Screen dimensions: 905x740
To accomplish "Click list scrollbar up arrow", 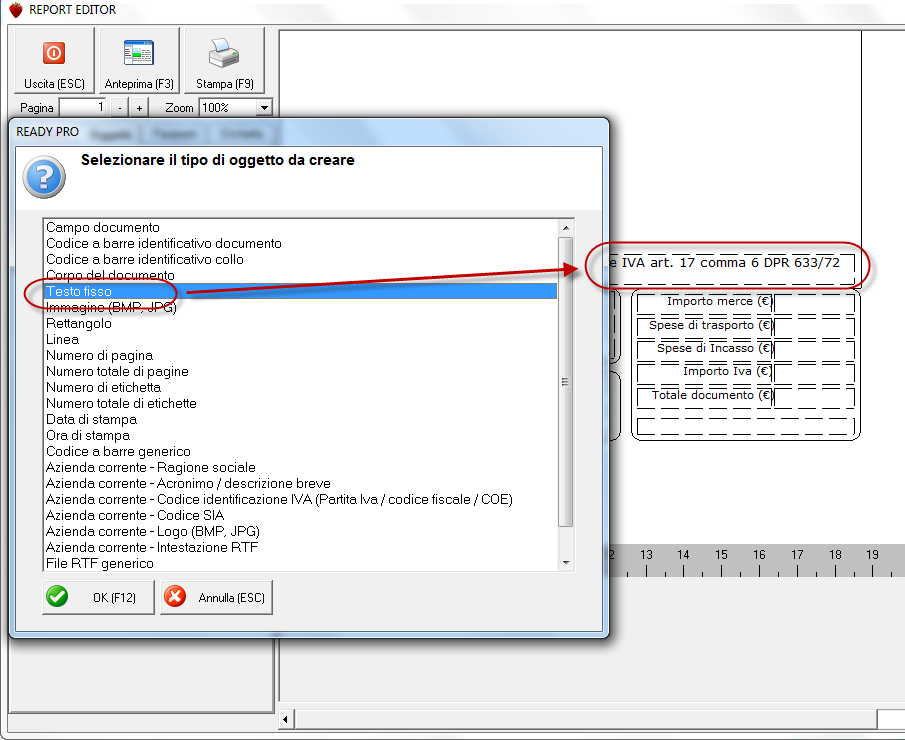I will (566, 228).
